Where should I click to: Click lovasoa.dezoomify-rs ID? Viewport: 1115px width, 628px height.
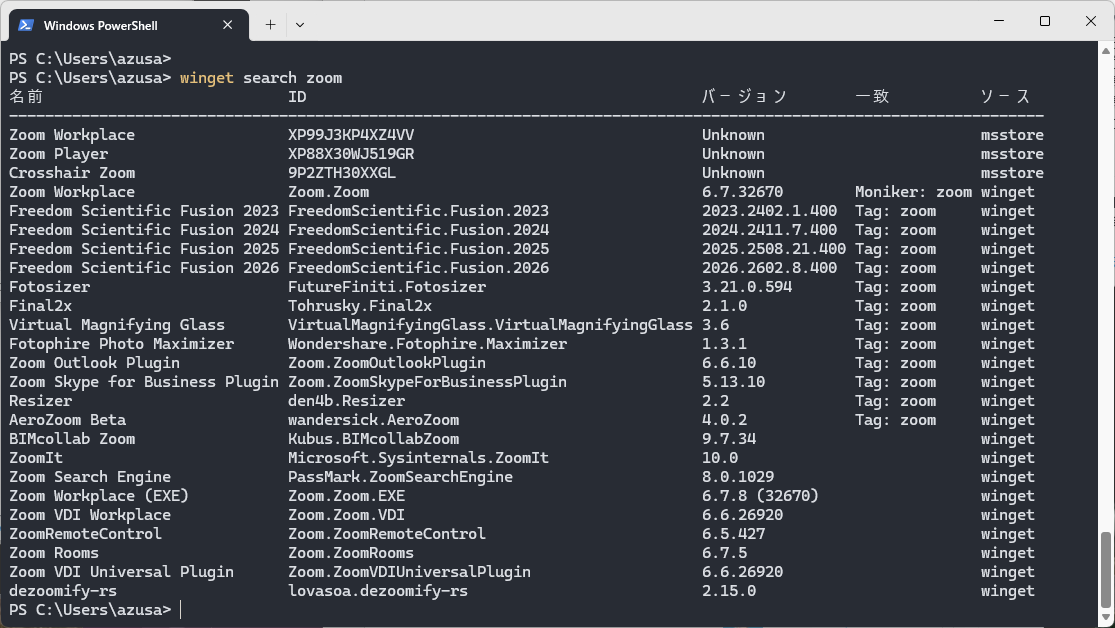(x=378, y=591)
